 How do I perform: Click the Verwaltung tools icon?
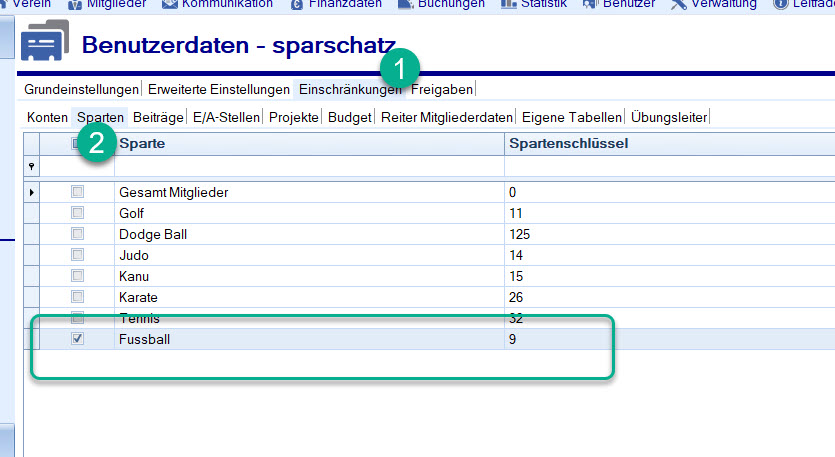(678, 4)
